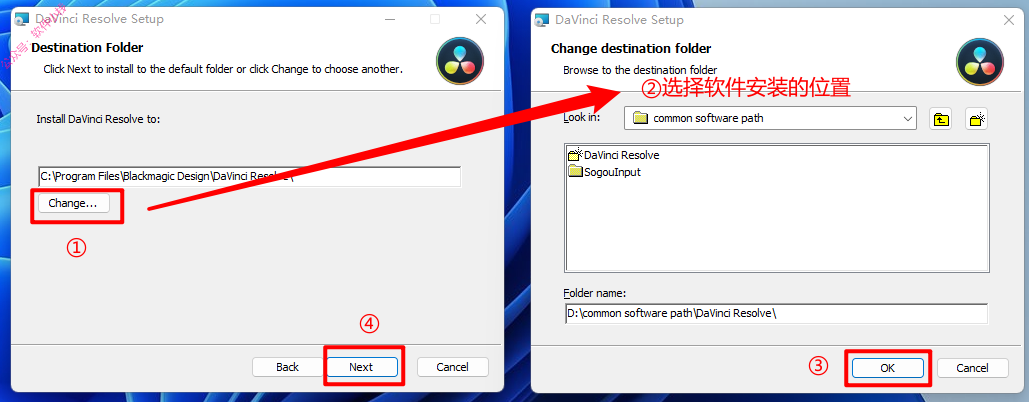This screenshot has width=1029, height=402.
Task: Click the Change... button
Action: 72,203
